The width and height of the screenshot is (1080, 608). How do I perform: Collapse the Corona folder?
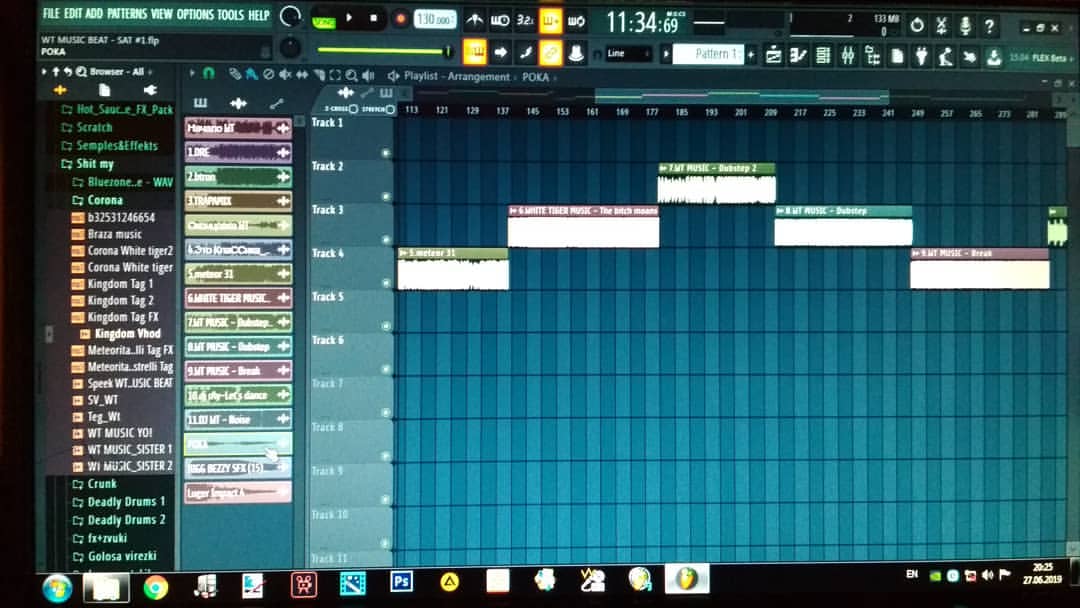[x=98, y=200]
